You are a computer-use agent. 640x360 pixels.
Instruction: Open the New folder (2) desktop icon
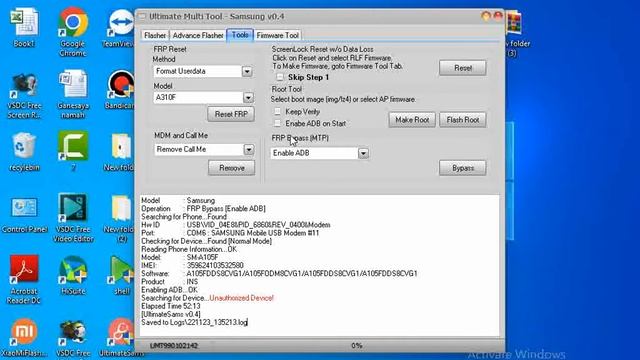tap(121, 218)
